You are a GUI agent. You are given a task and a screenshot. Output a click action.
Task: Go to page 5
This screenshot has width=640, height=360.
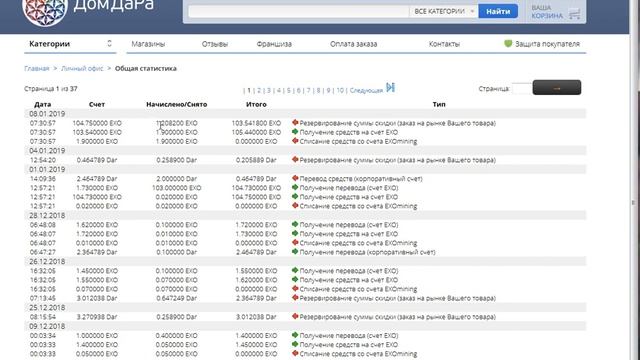coord(289,90)
